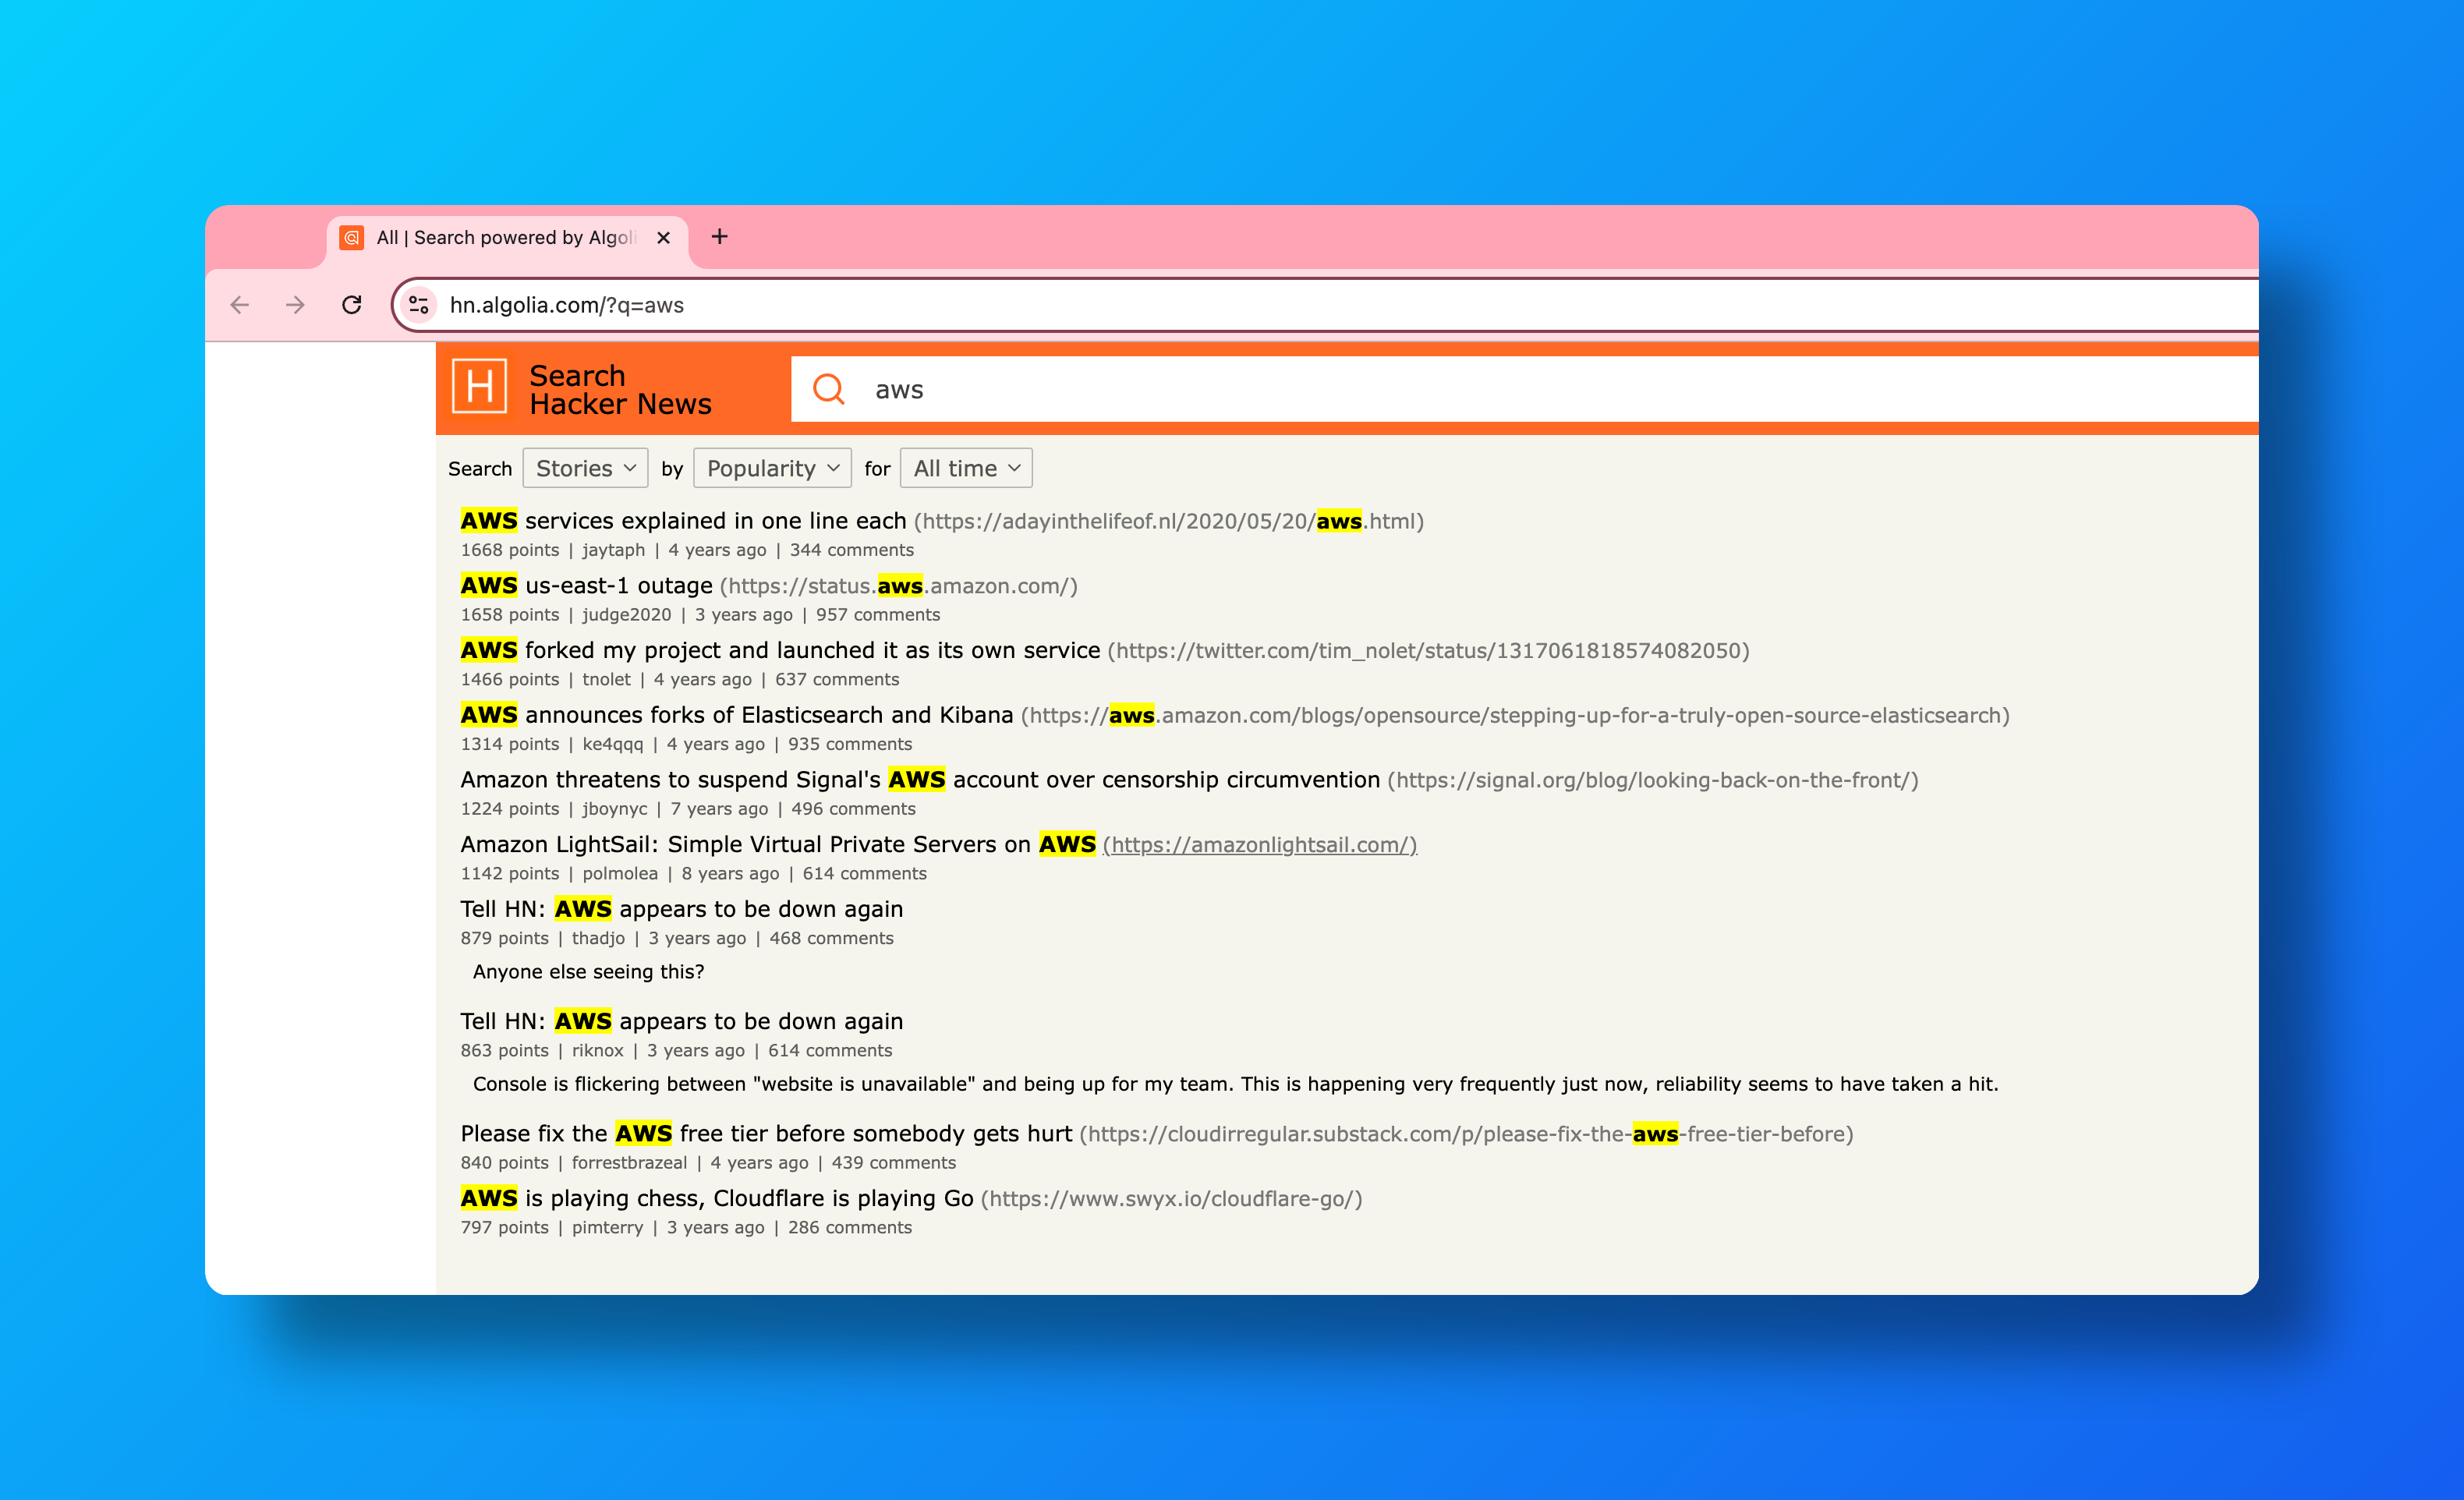Open user pimterry's profile
The width and height of the screenshot is (2464, 1500).
(x=607, y=1228)
